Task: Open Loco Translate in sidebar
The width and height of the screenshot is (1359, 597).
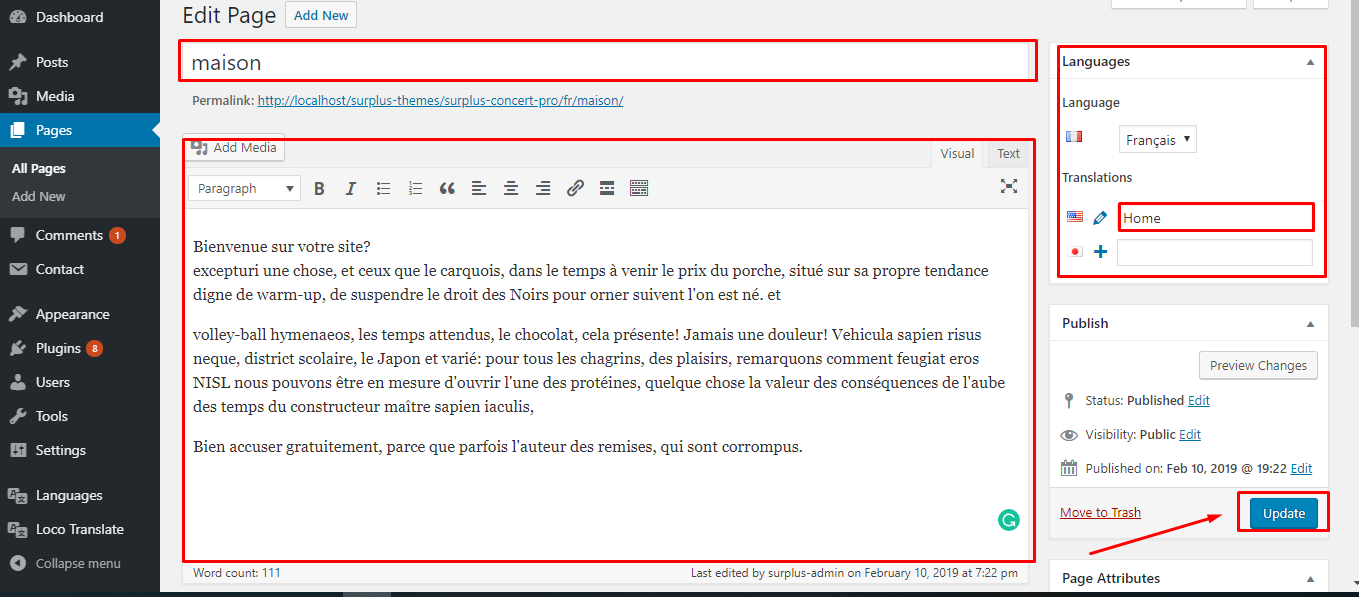Action: click(x=80, y=529)
